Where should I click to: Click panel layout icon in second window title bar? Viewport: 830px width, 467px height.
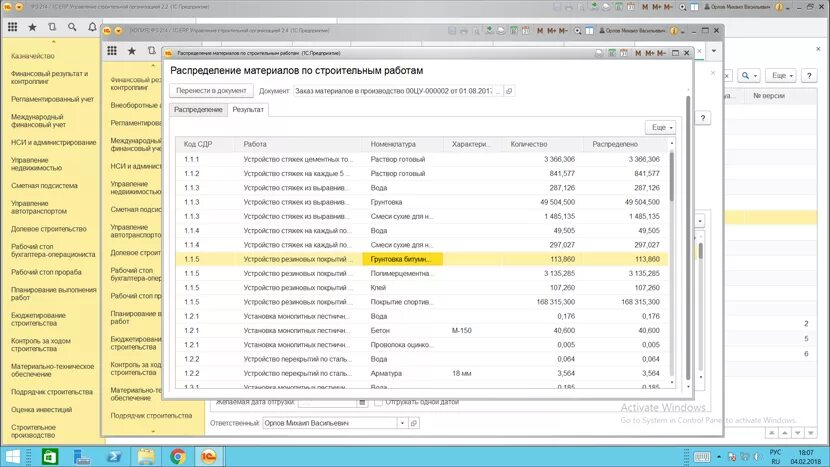[589, 31]
